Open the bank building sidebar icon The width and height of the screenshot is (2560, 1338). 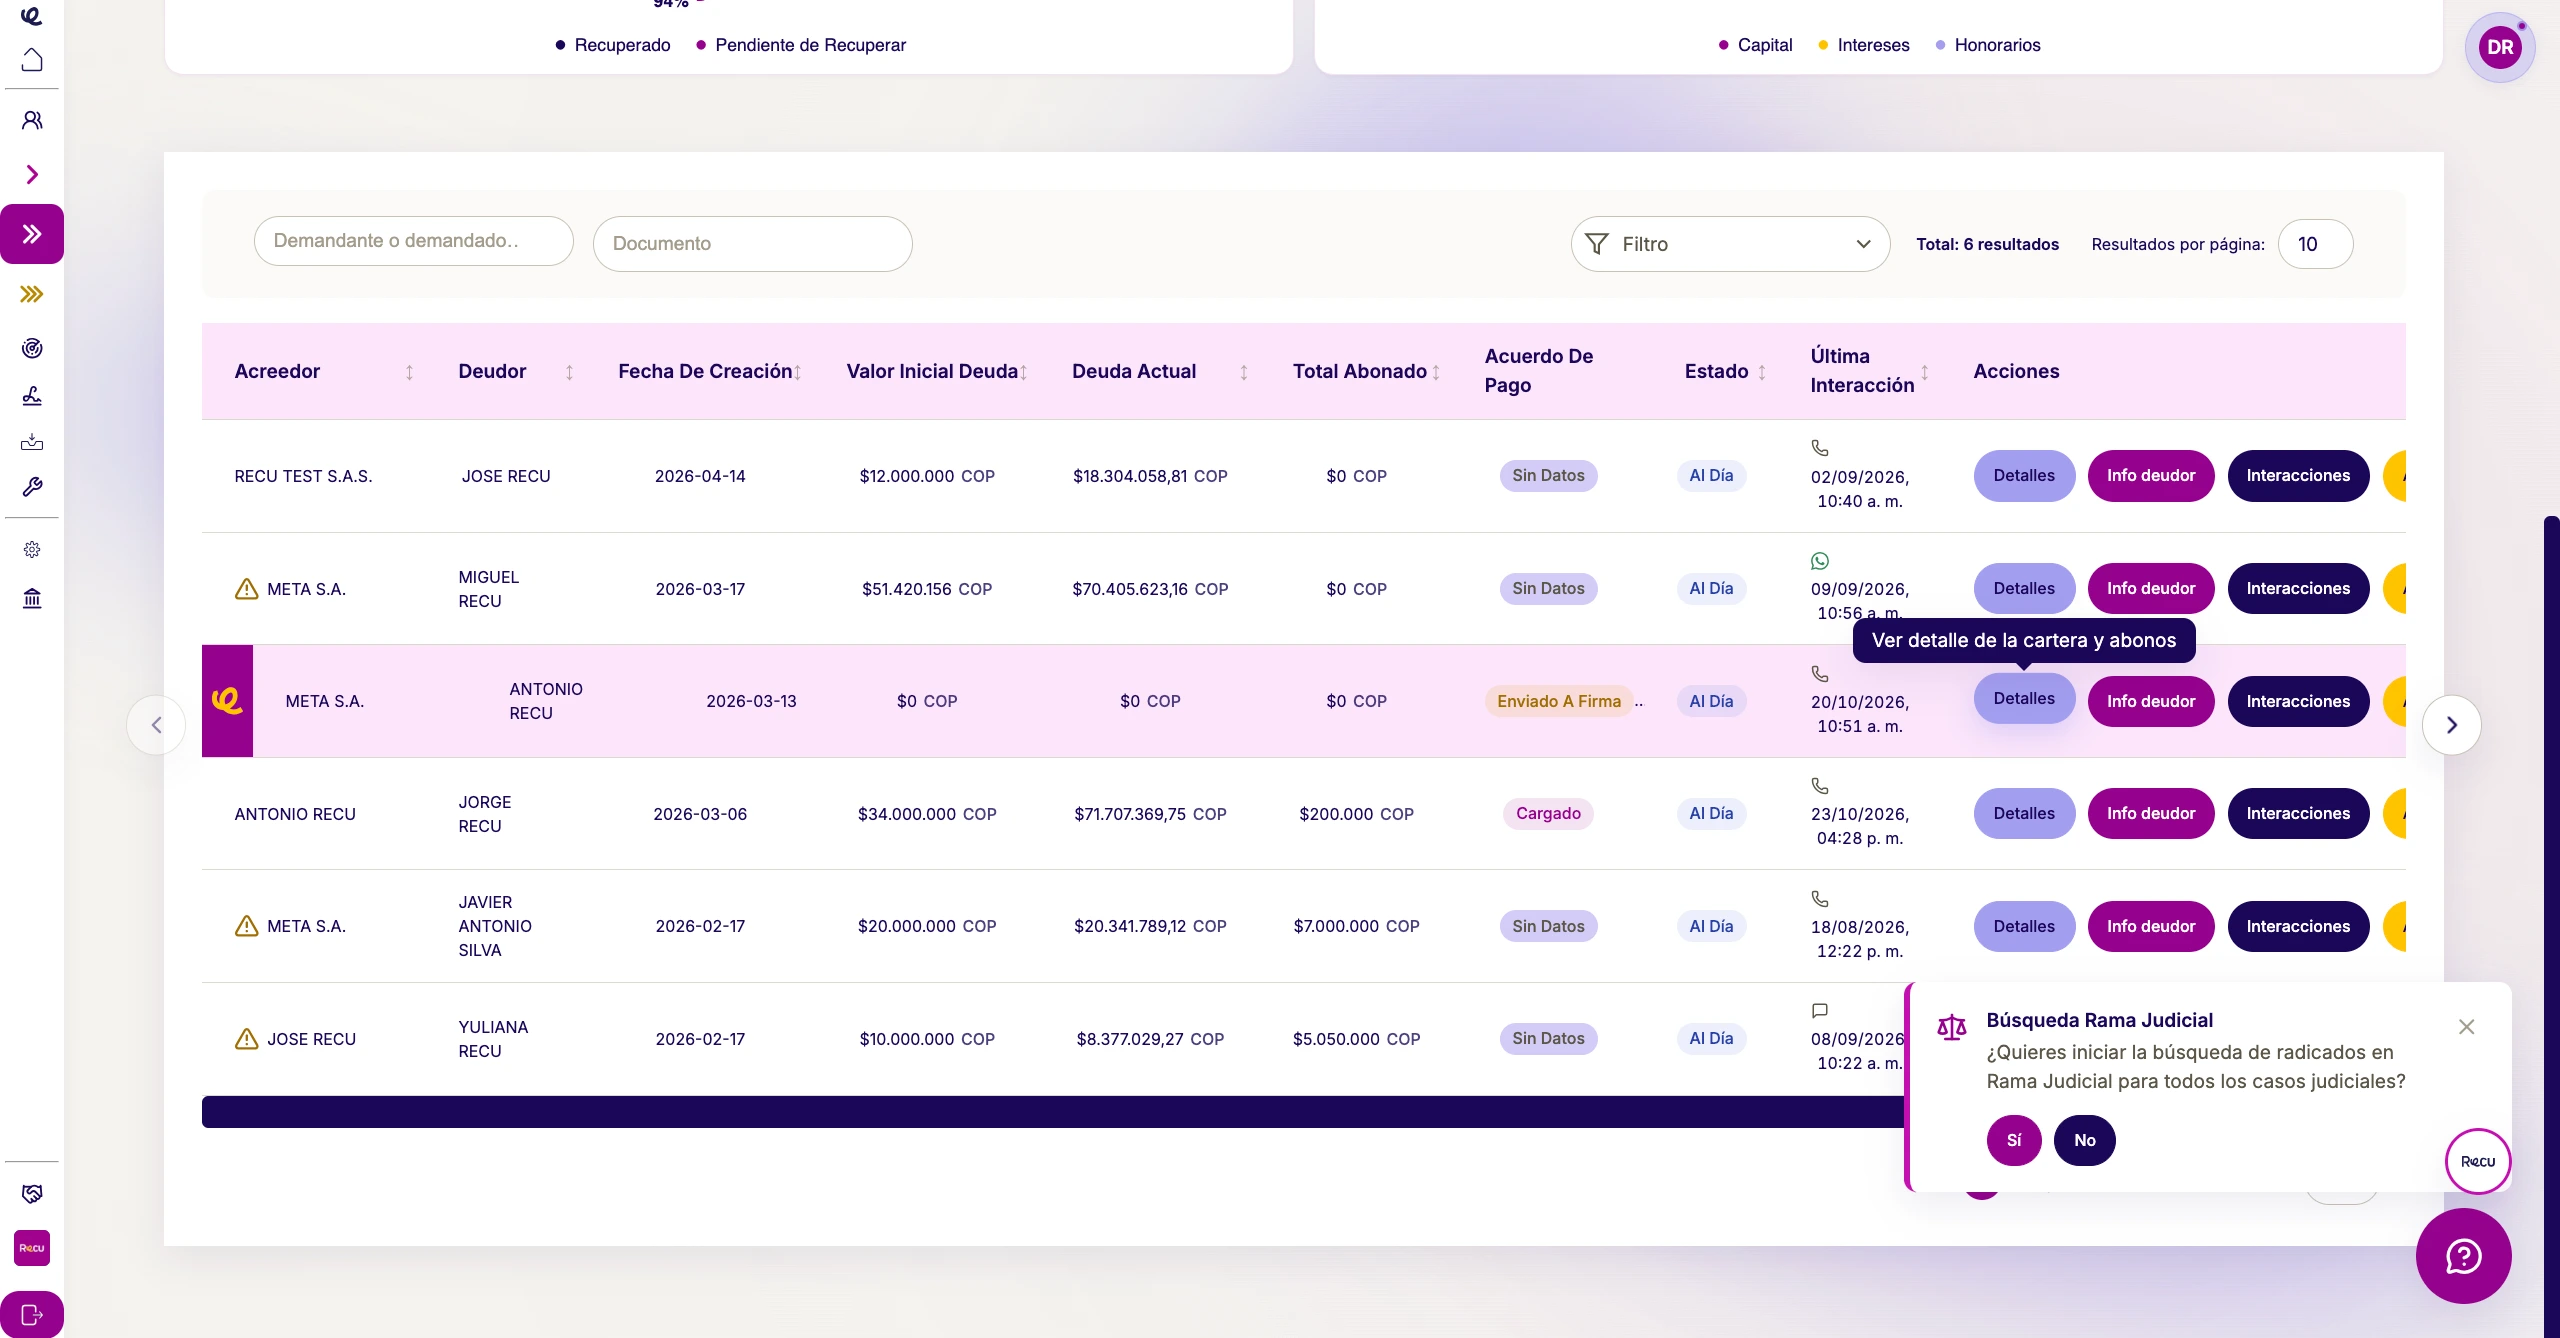32,598
